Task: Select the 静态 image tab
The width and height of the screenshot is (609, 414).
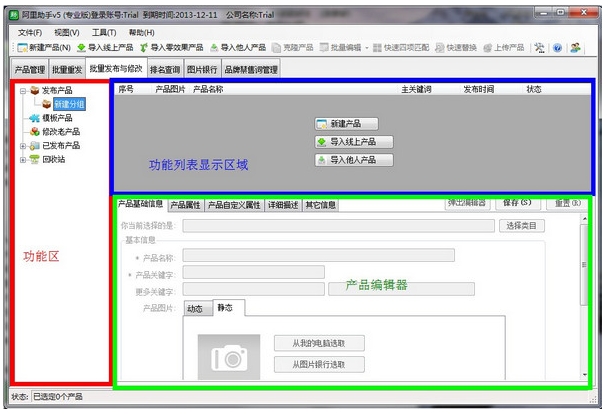Action: point(229,308)
